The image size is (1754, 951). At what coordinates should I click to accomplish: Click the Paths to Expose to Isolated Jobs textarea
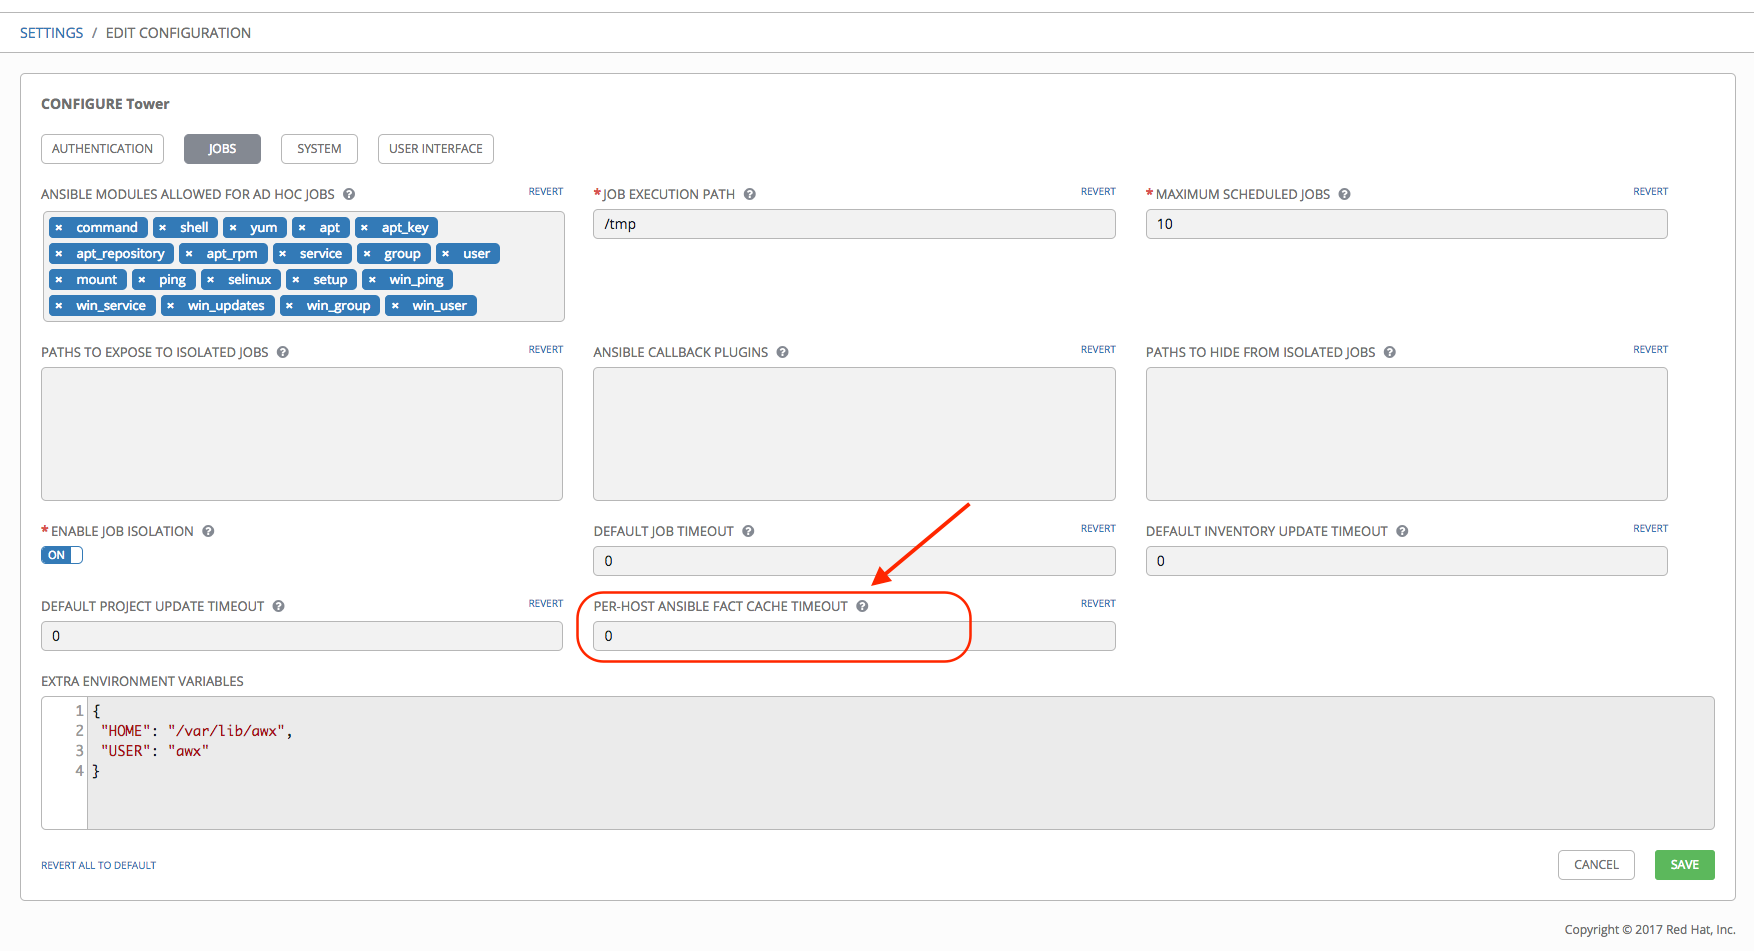click(x=302, y=434)
